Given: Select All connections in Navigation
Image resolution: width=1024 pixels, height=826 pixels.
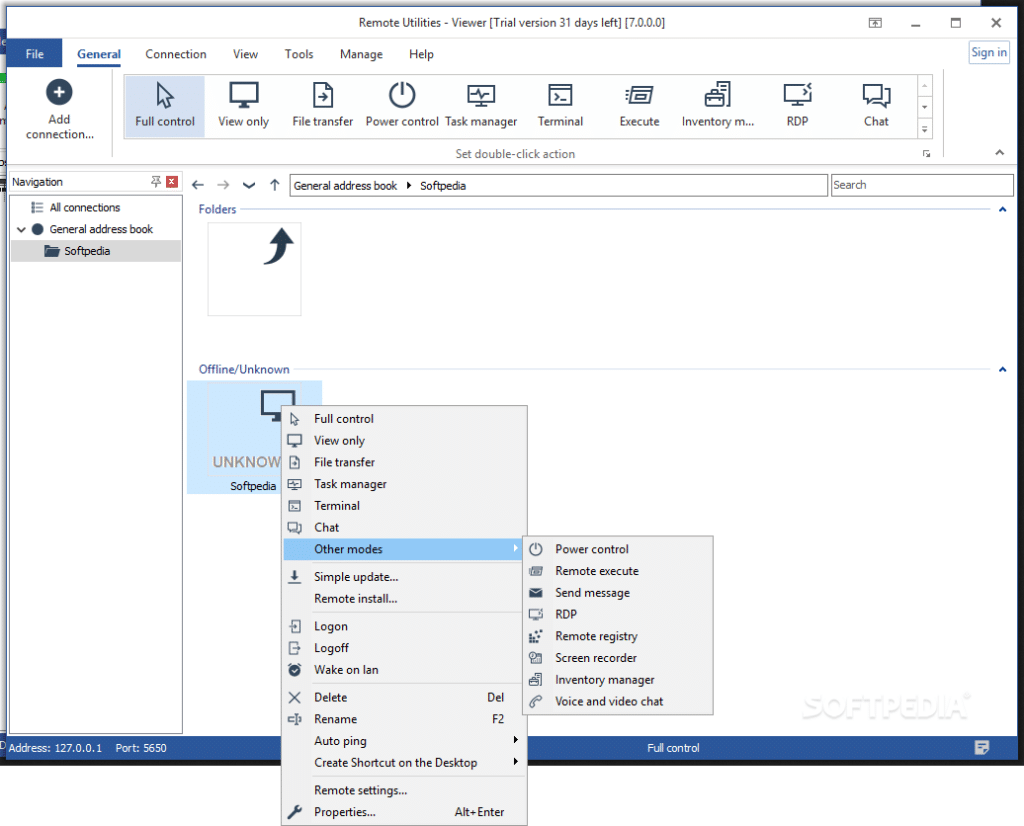Looking at the screenshot, I should tap(85, 208).
